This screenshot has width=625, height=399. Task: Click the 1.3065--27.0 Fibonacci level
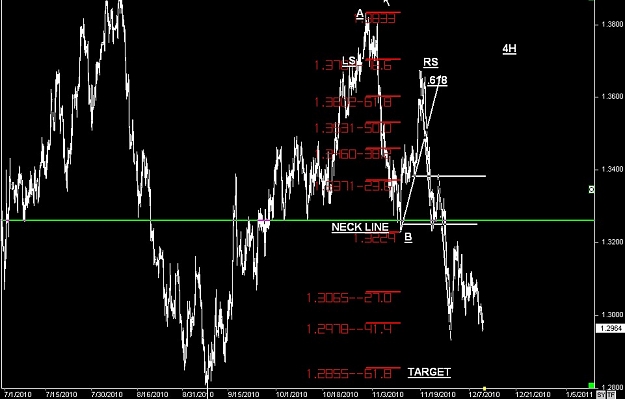point(350,298)
